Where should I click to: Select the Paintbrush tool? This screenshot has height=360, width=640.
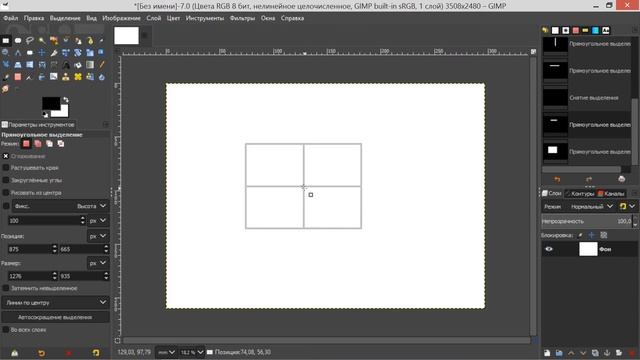coord(6,77)
